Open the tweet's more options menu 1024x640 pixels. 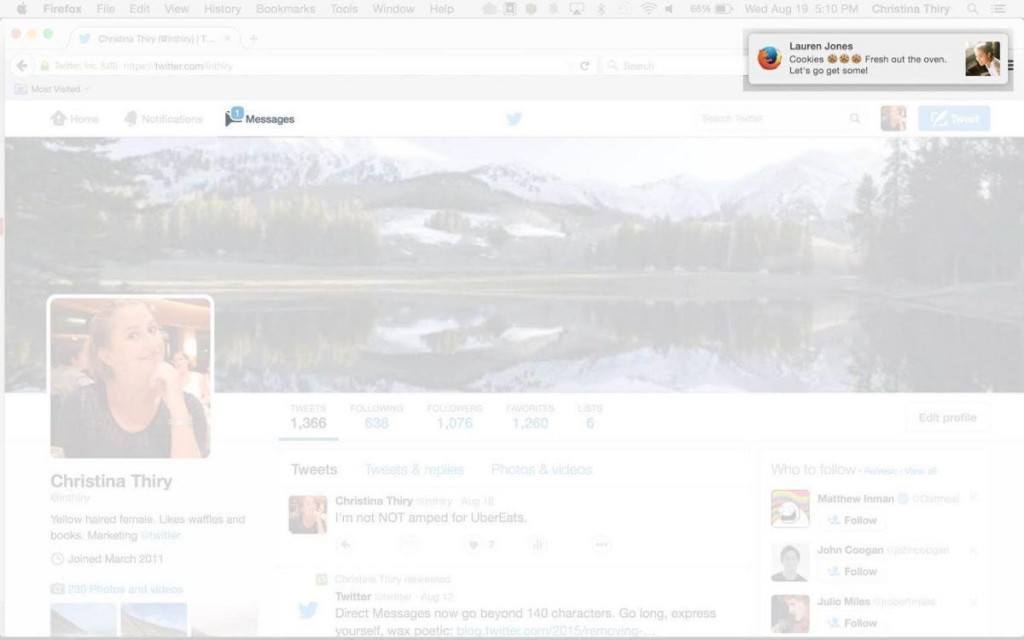click(x=602, y=544)
